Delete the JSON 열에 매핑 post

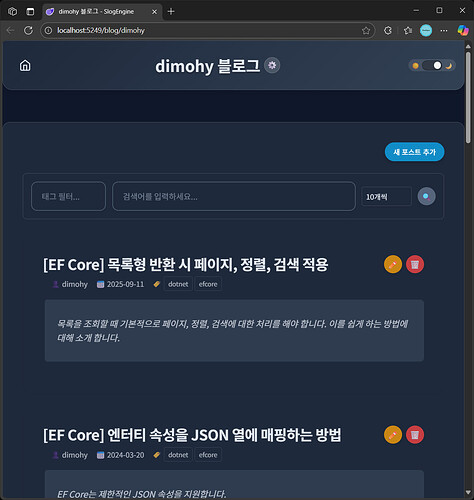pyautogui.click(x=415, y=435)
